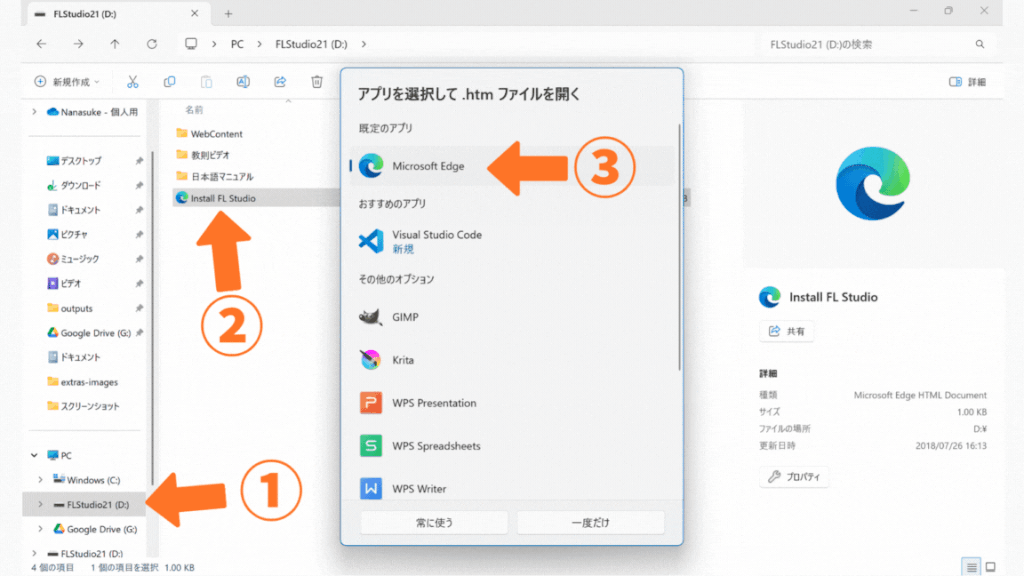Click the Paste icon in toolbar
This screenshot has width=1024, height=576.
pos(206,82)
